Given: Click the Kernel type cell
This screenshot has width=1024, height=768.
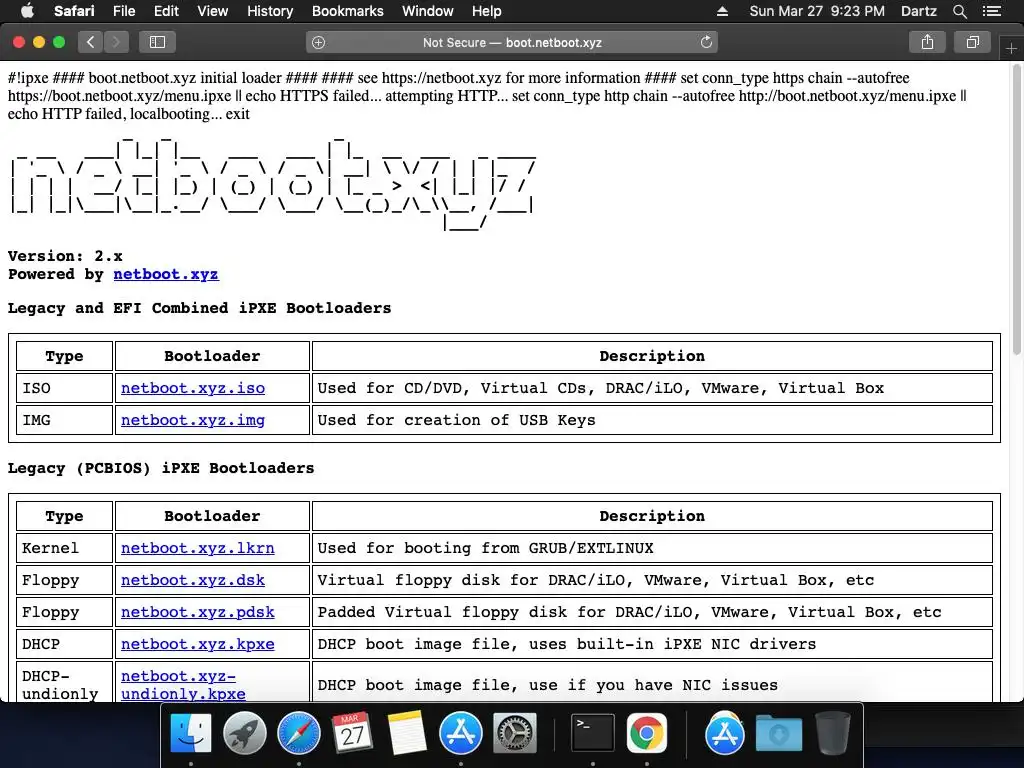Looking at the screenshot, I should [x=65, y=548].
